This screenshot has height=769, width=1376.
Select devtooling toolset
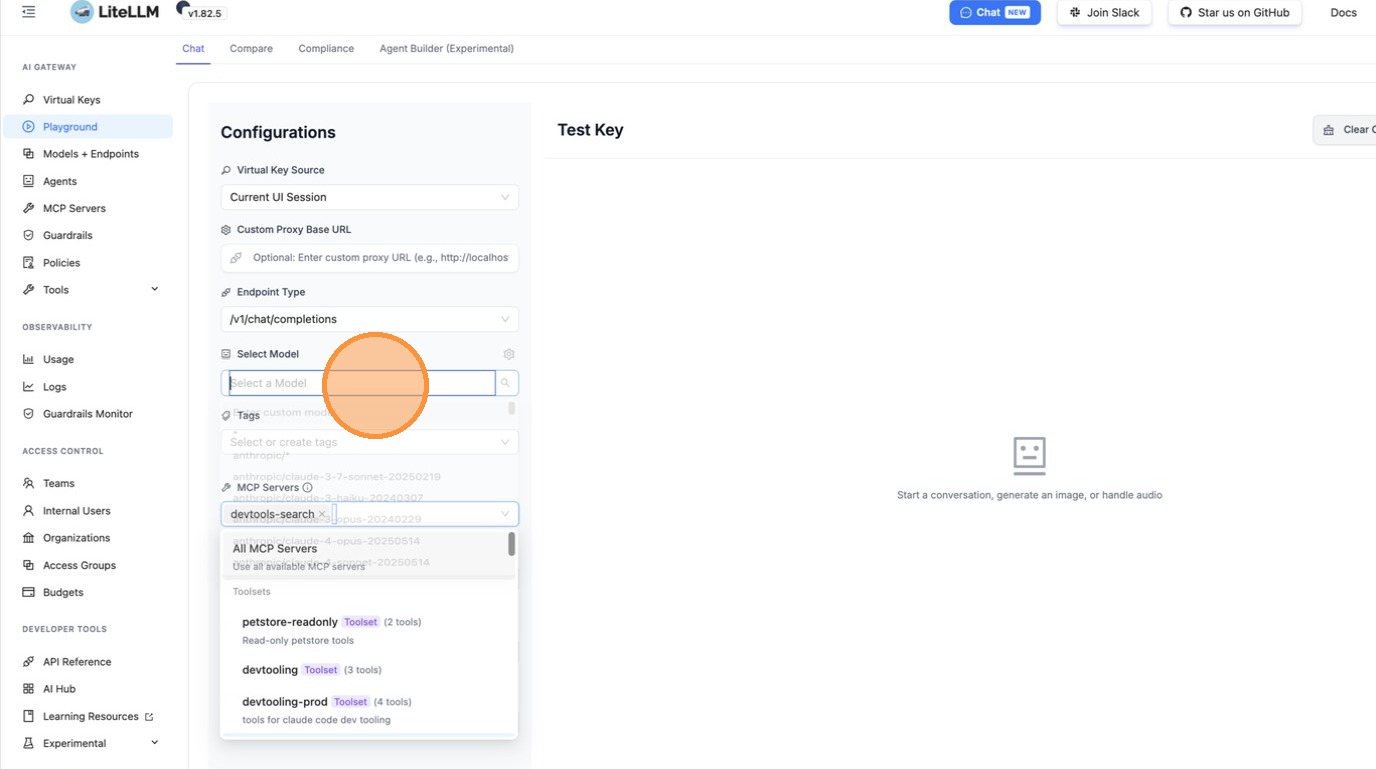(367, 670)
